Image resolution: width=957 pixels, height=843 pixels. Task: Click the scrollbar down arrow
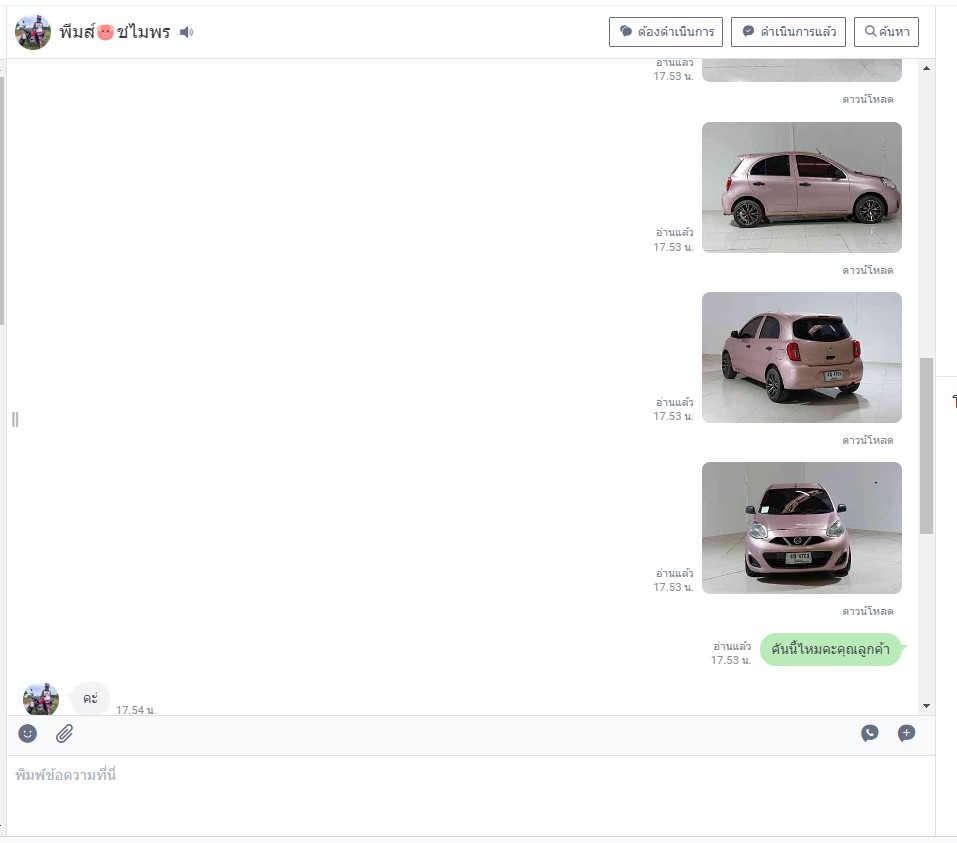pyautogui.click(x=926, y=706)
